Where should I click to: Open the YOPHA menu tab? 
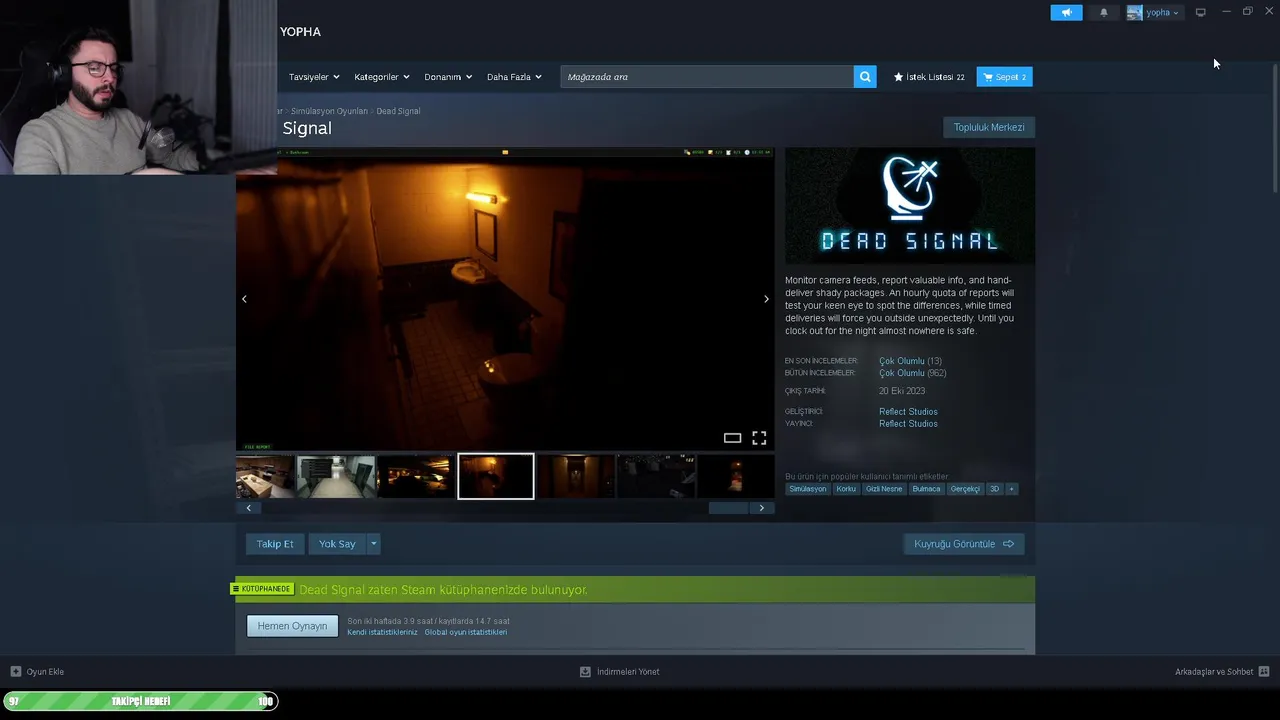point(300,32)
